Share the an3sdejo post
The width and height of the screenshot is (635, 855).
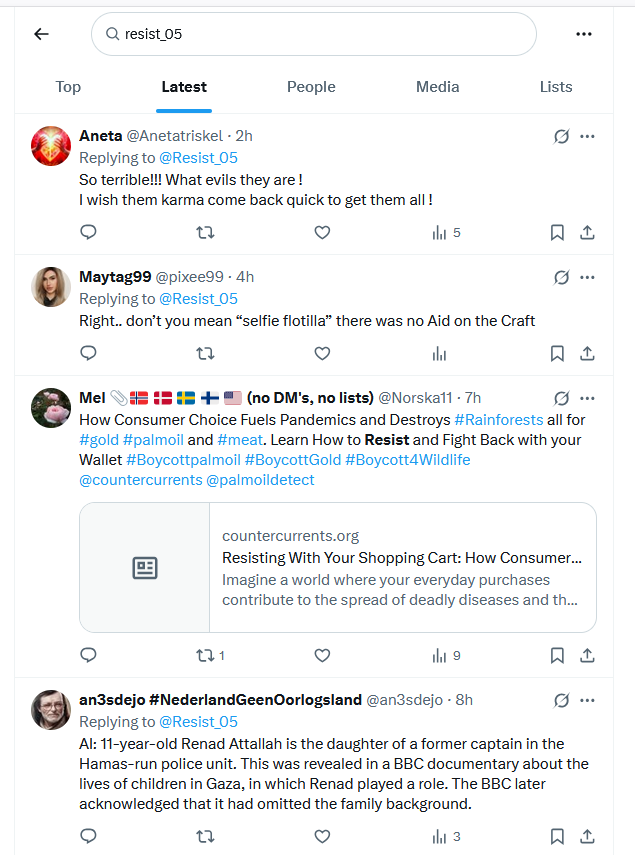point(588,836)
